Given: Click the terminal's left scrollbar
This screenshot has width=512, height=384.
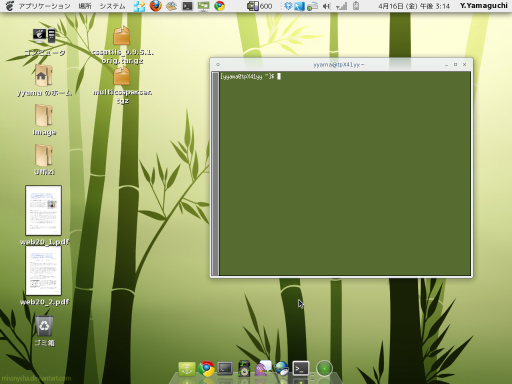Looking at the screenshot, I should [x=215, y=173].
